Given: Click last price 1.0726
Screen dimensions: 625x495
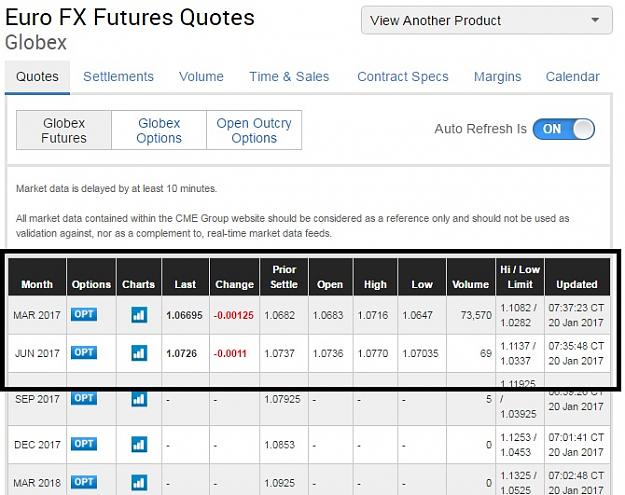Looking at the screenshot, I should (x=181, y=354).
